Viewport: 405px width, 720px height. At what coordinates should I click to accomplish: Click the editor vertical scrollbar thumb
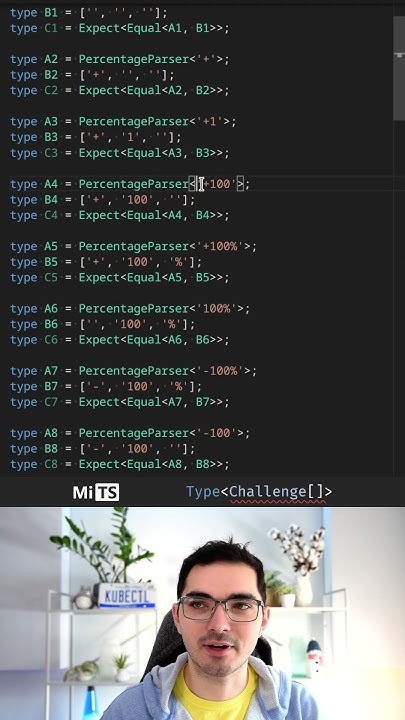point(399,69)
